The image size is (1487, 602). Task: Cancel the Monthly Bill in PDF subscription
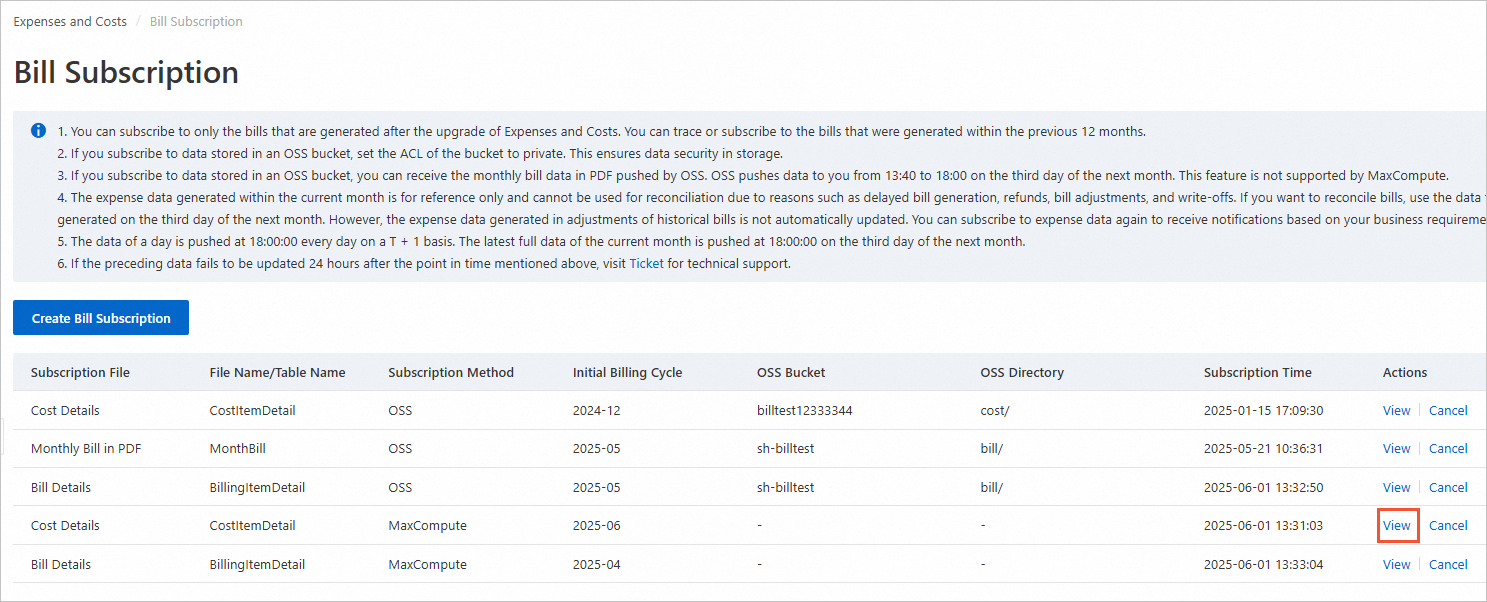click(x=1448, y=448)
